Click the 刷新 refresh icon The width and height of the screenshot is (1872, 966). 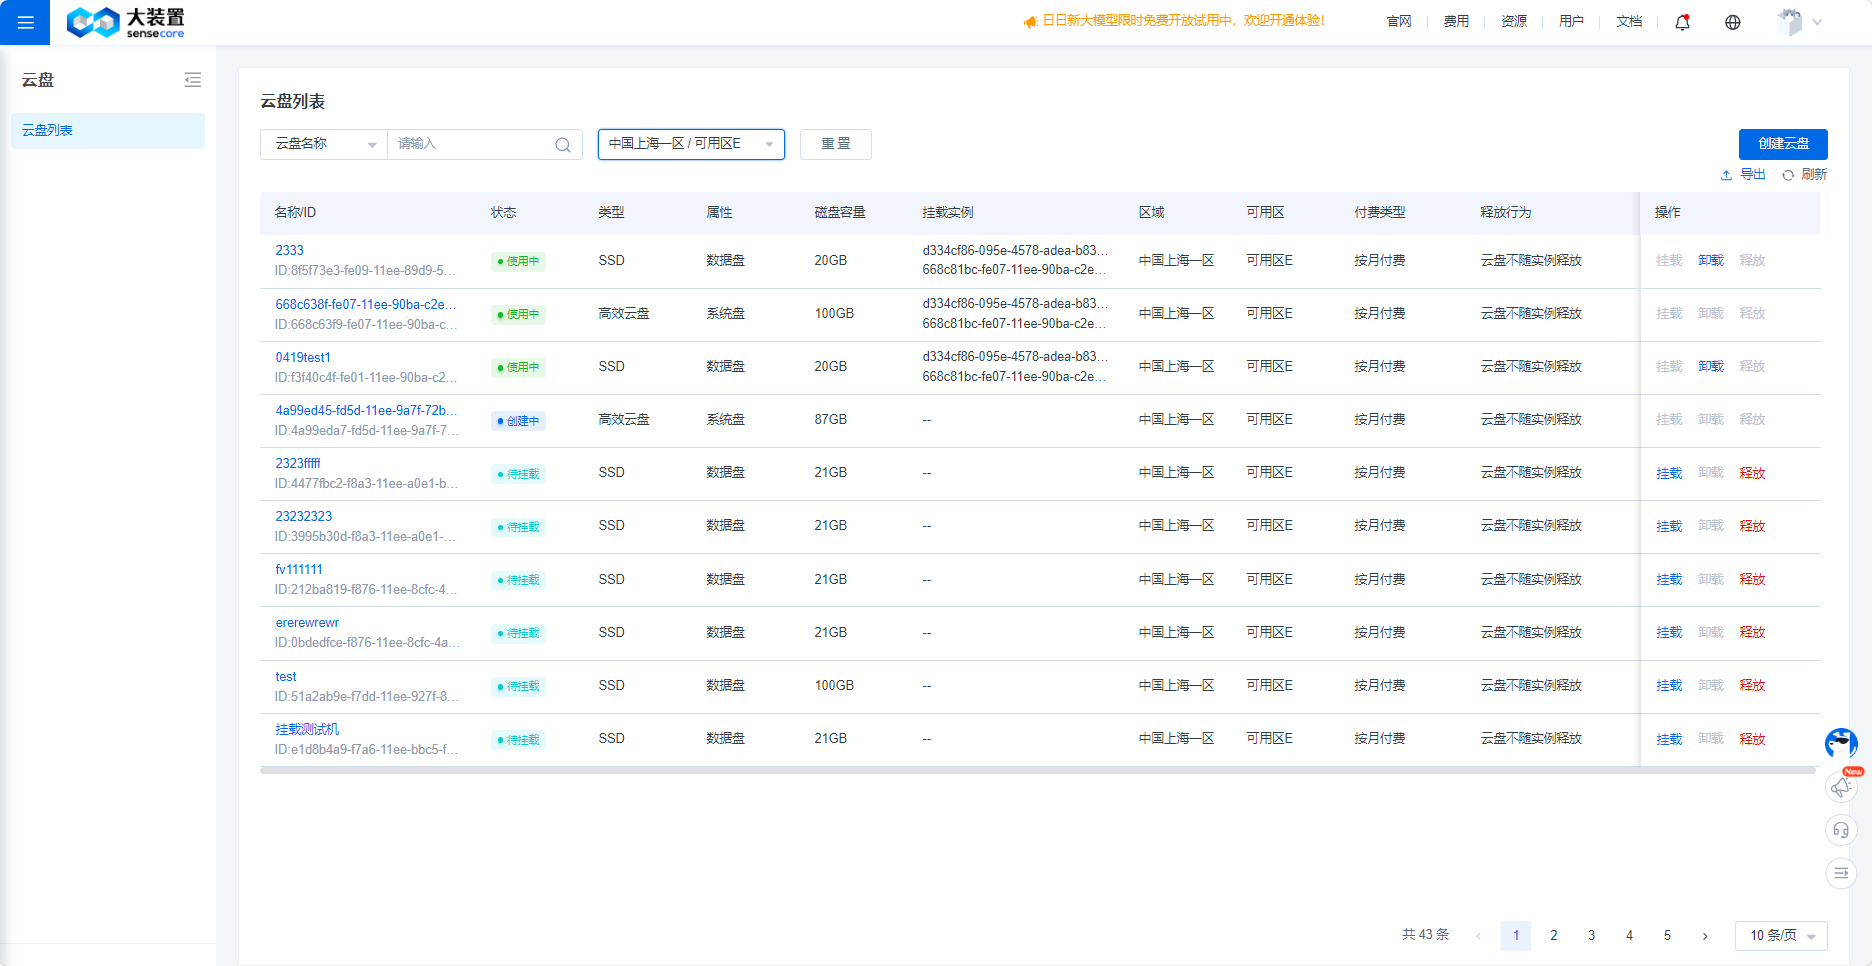coord(1788,175)
